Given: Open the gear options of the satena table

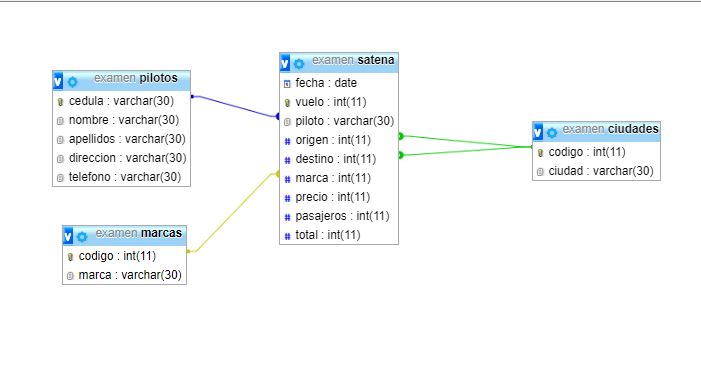Looking at the screenshot, I should 299,63.
